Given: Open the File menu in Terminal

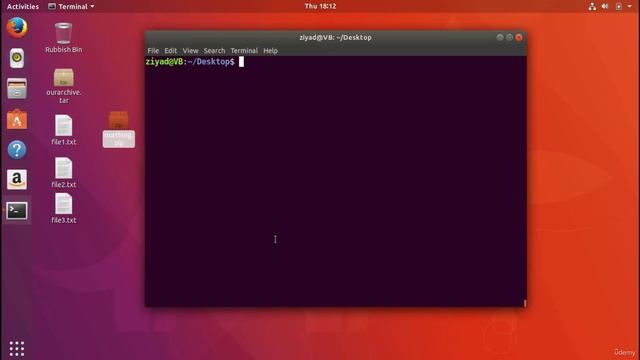Looking at the screenshot, I should [x=153, y=51].
